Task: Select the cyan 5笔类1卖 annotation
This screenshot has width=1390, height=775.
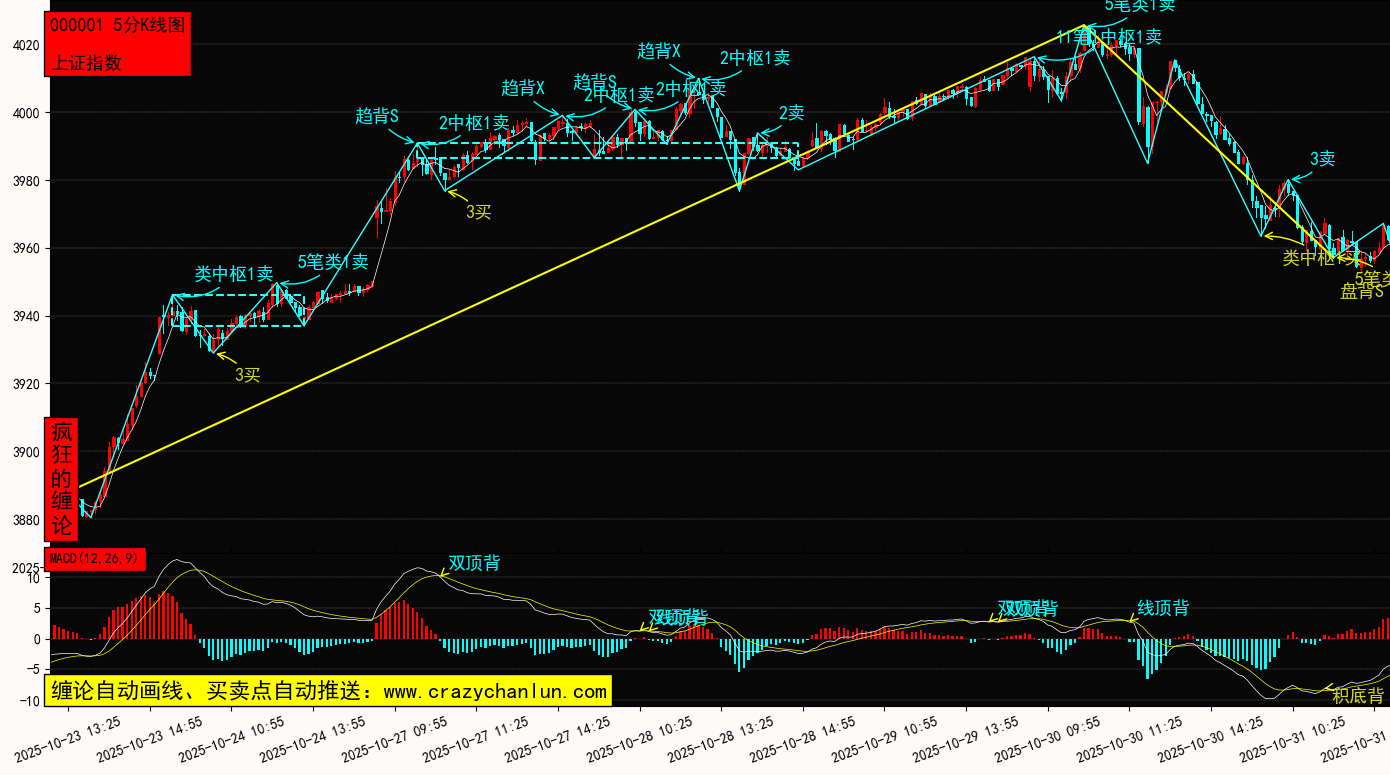Action: 332,262
